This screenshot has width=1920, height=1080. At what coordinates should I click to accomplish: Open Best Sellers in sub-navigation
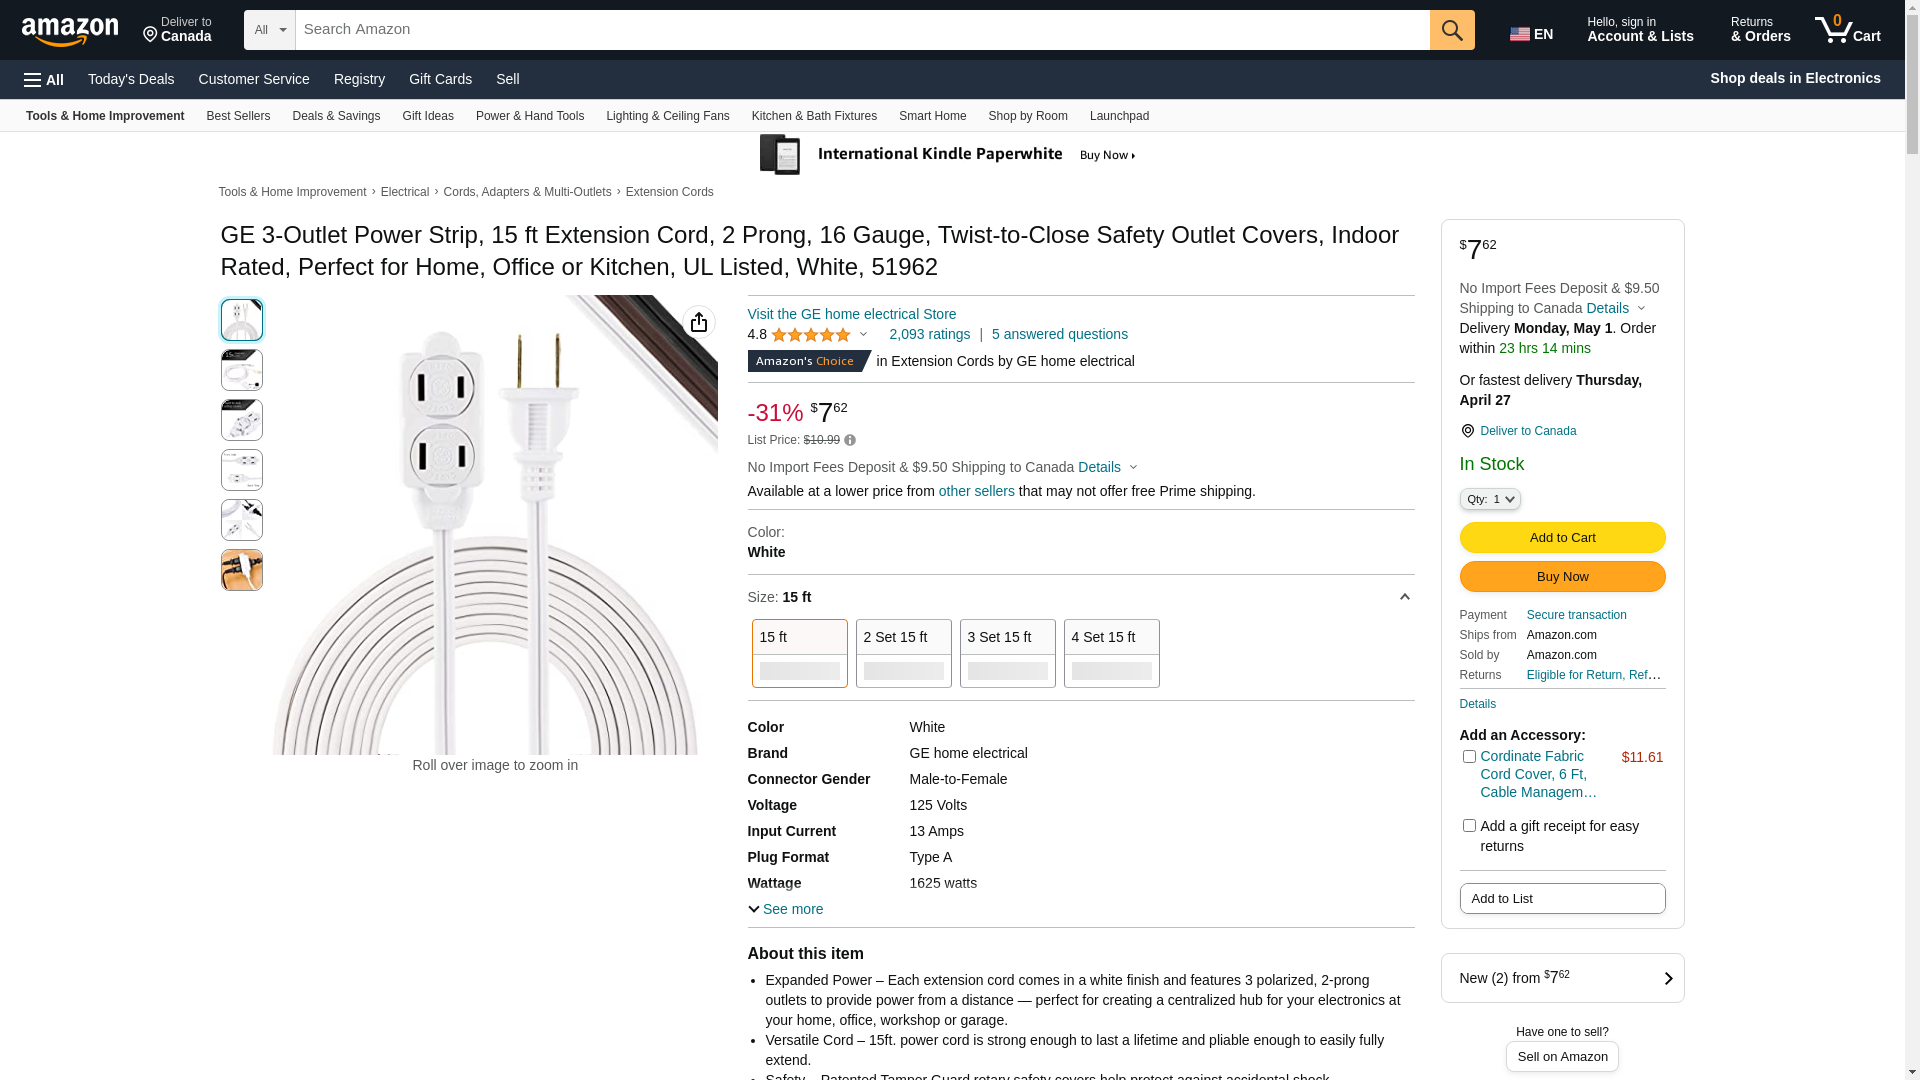tap(238, 116)
